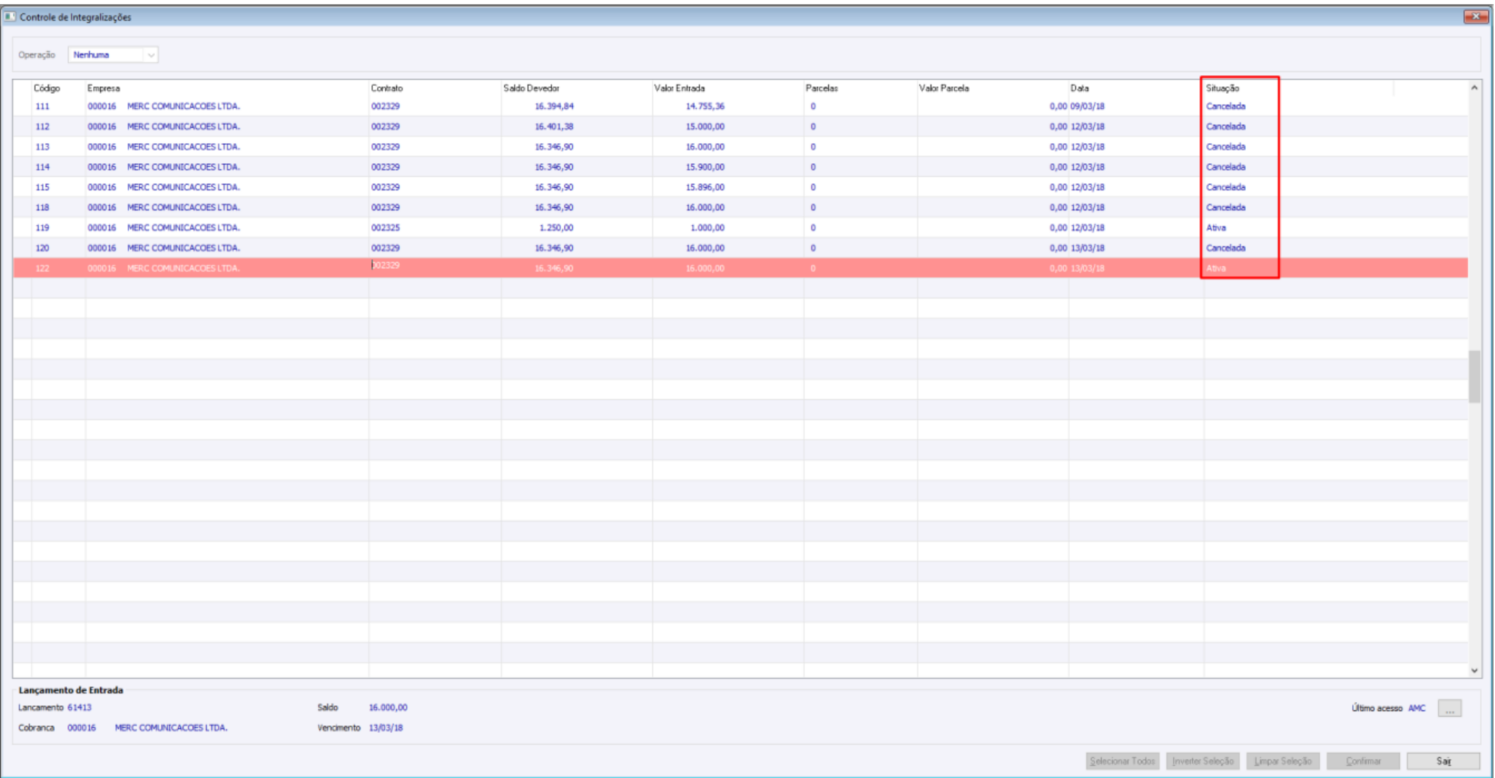The image size is (1495, 778).
Task: Click the Lançamento value 61413
Action: pos(80,707)
